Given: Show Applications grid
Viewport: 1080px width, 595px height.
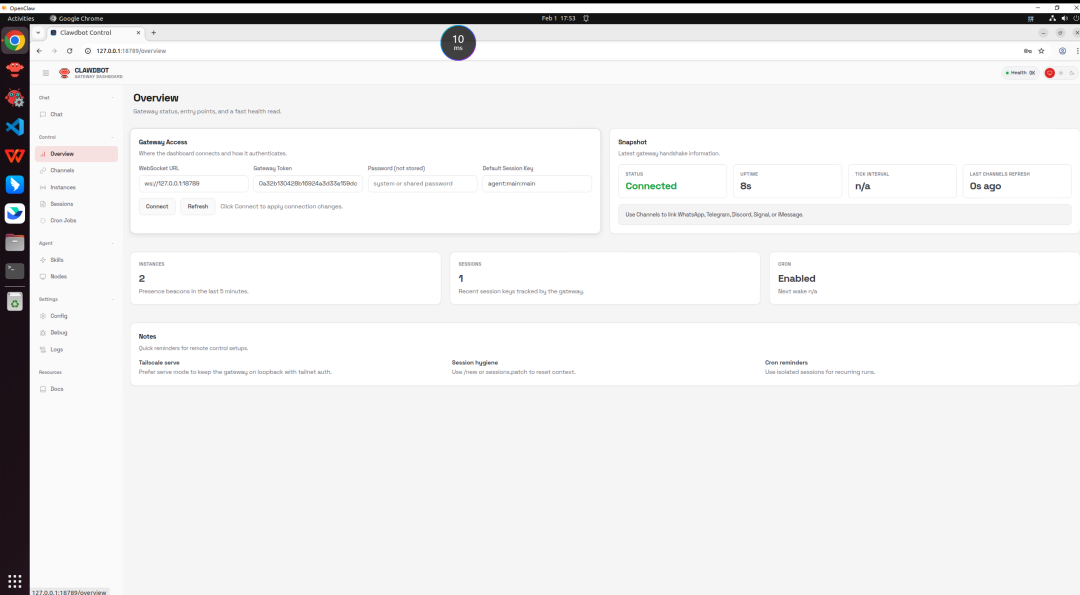Looking at the screenshot, I should pos(14,581).
